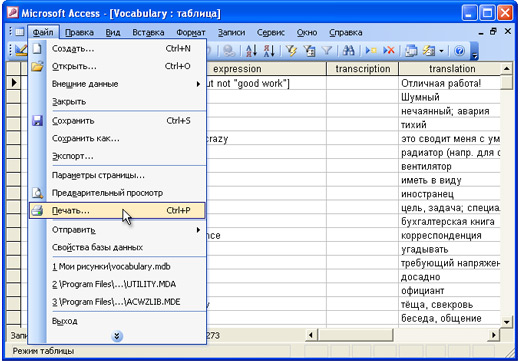The height and width of the screenshot is (362, 521).
Task: Open Find with the binoculars icon
Action: click(x=349, y=51)
